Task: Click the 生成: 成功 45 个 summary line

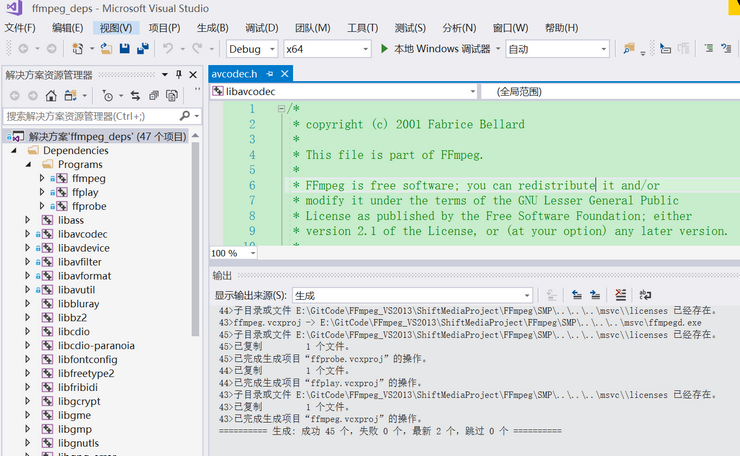Action: [x=390, y=431]
